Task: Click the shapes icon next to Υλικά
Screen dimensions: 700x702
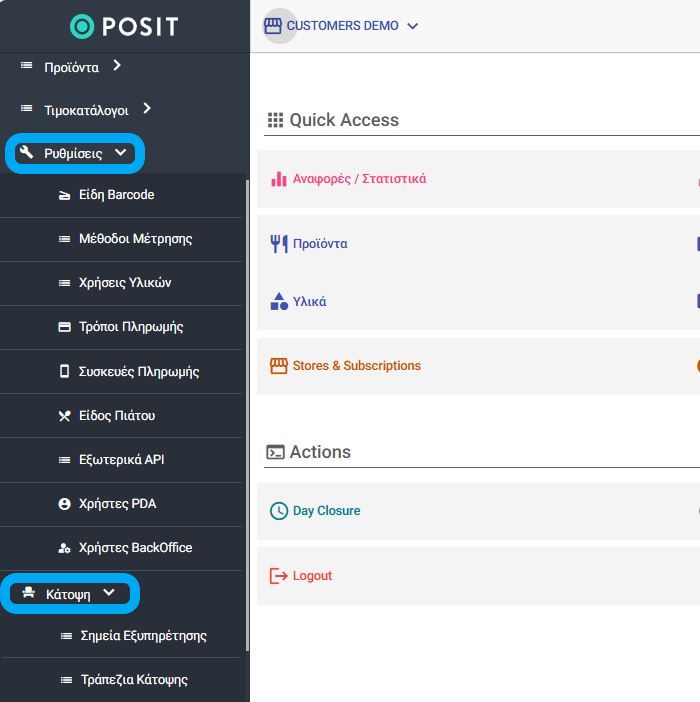Action: [279, 301]
